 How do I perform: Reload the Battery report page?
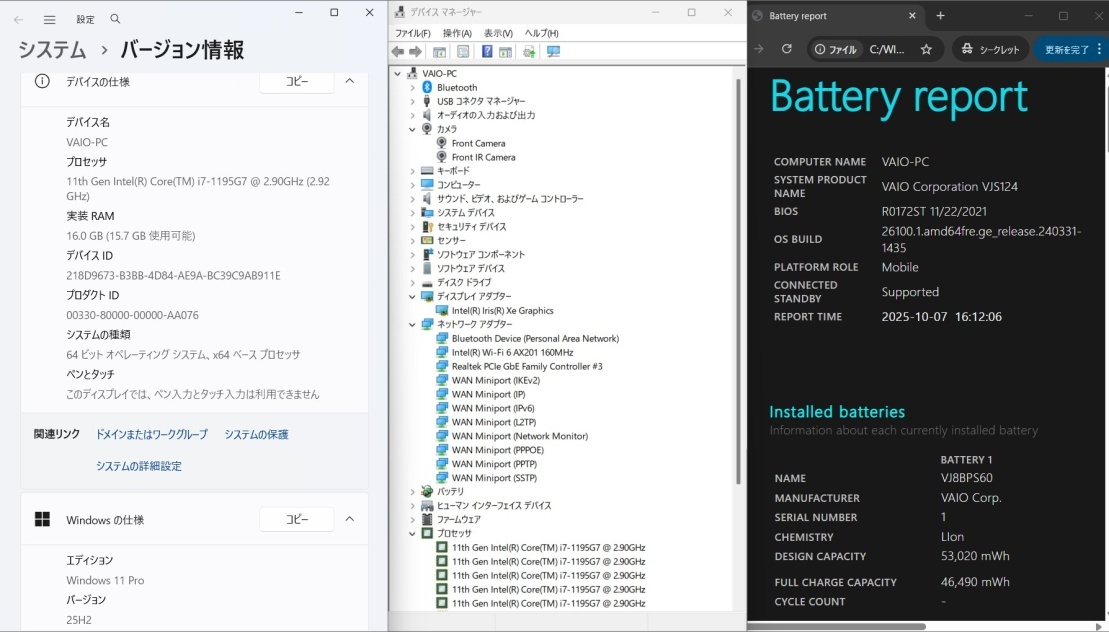click(x=787, y=49)
